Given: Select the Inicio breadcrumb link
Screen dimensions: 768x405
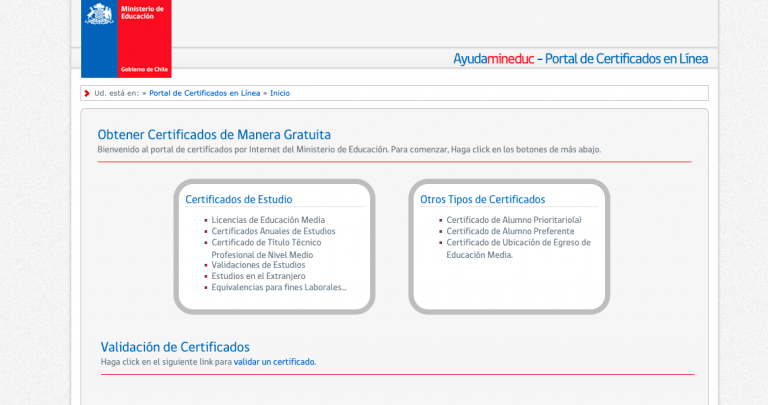Looking at the screenshot, I should (x=280, y=93).
